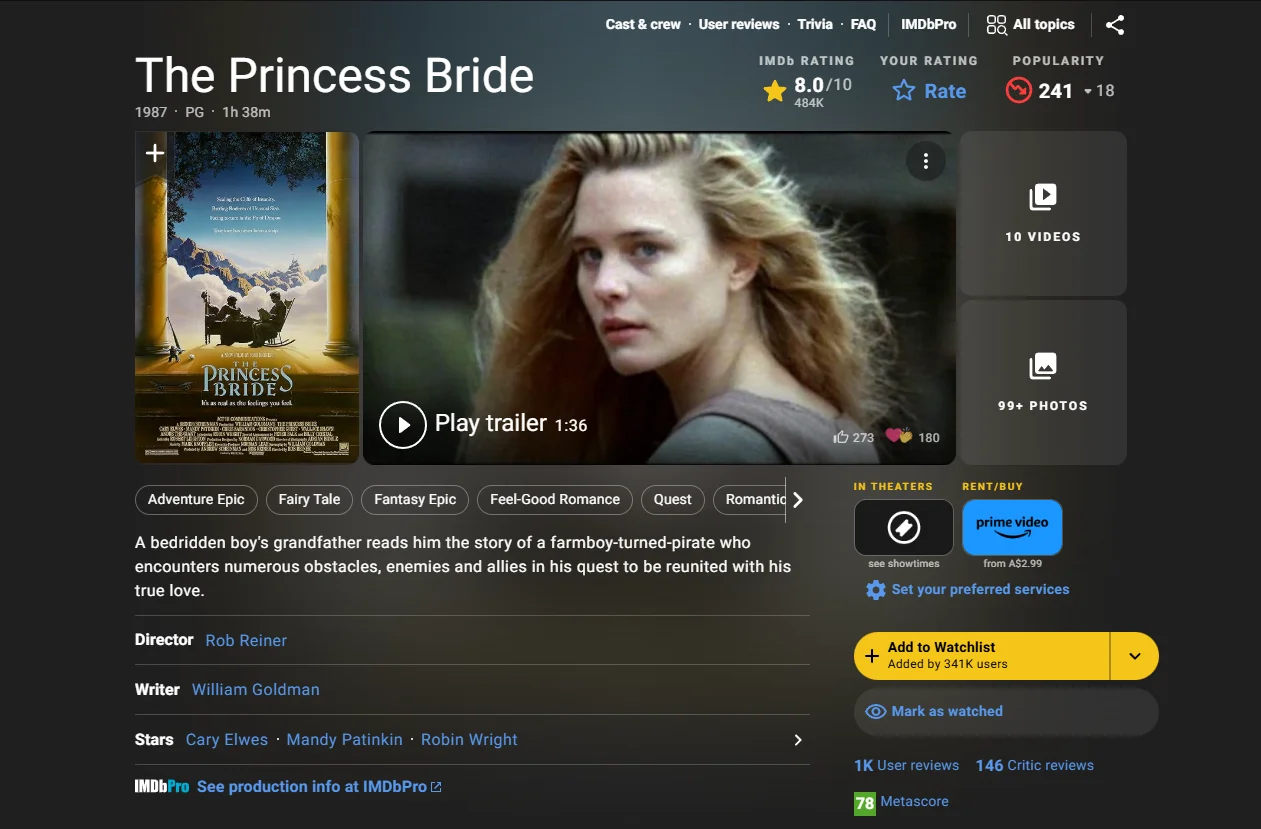
Task: Switch to the Trivia section
Action: click(x=815, y=24)
